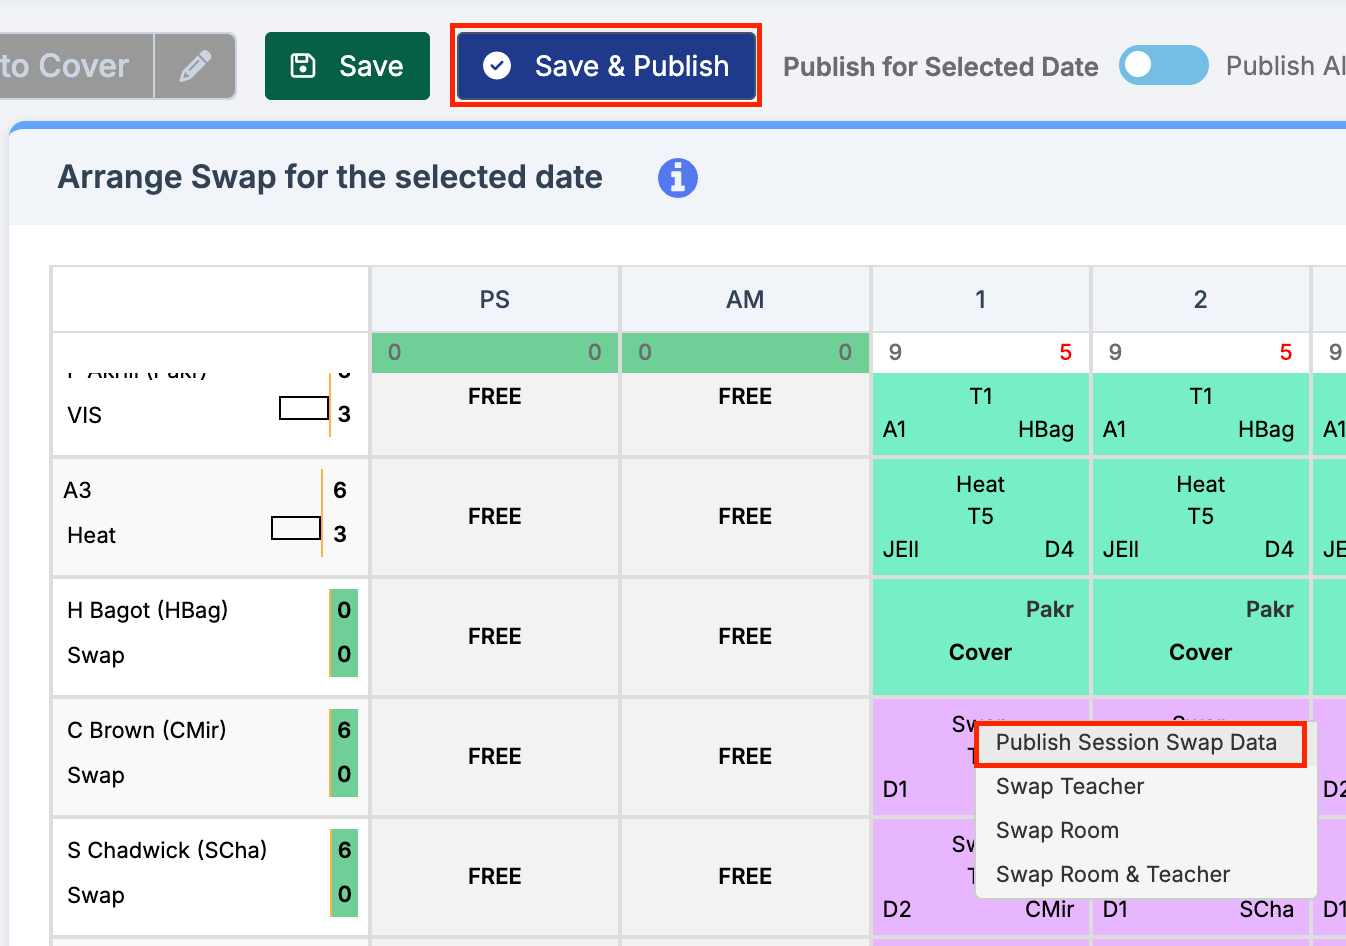Toggle the Publish for Selected Date switch
The height and width of the screenshot is (946, 1346).
(1163, 66)
